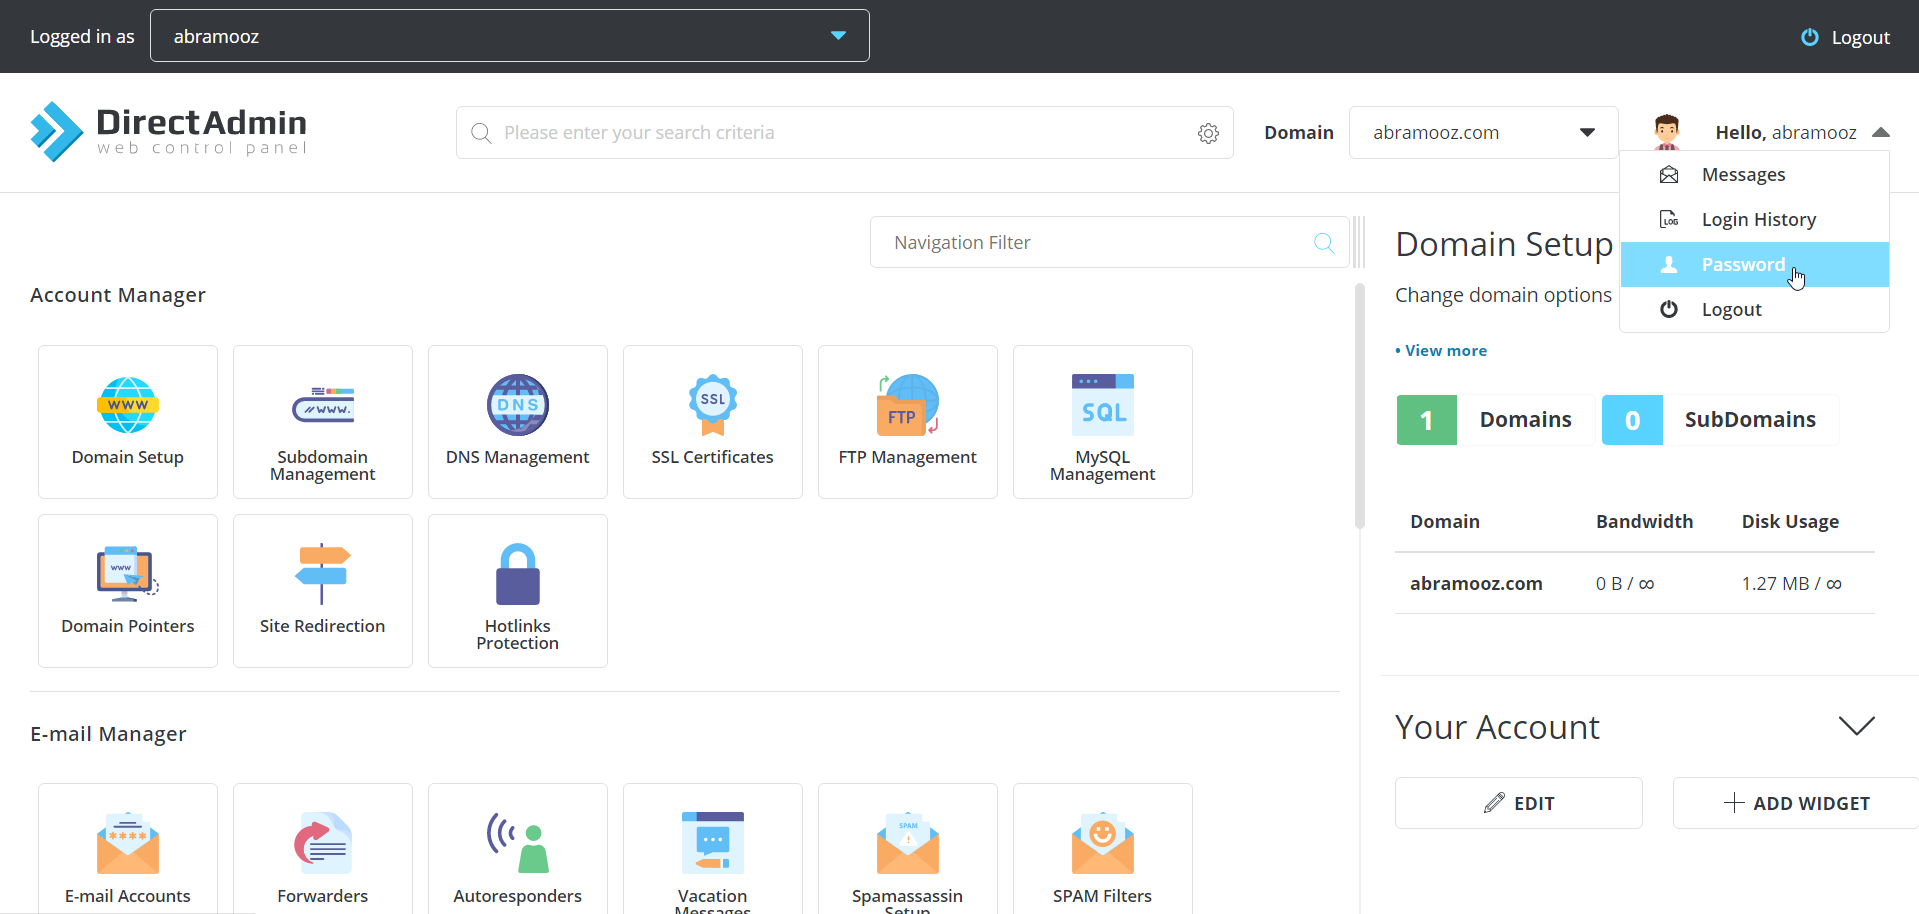
Task: Click the SubDomains count button
Action: [x=1720, y=420]
